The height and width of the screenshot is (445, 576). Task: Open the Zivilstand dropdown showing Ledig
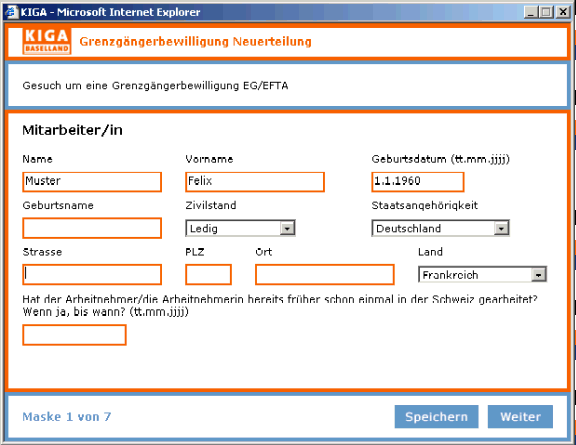click(x=240, y=228)
